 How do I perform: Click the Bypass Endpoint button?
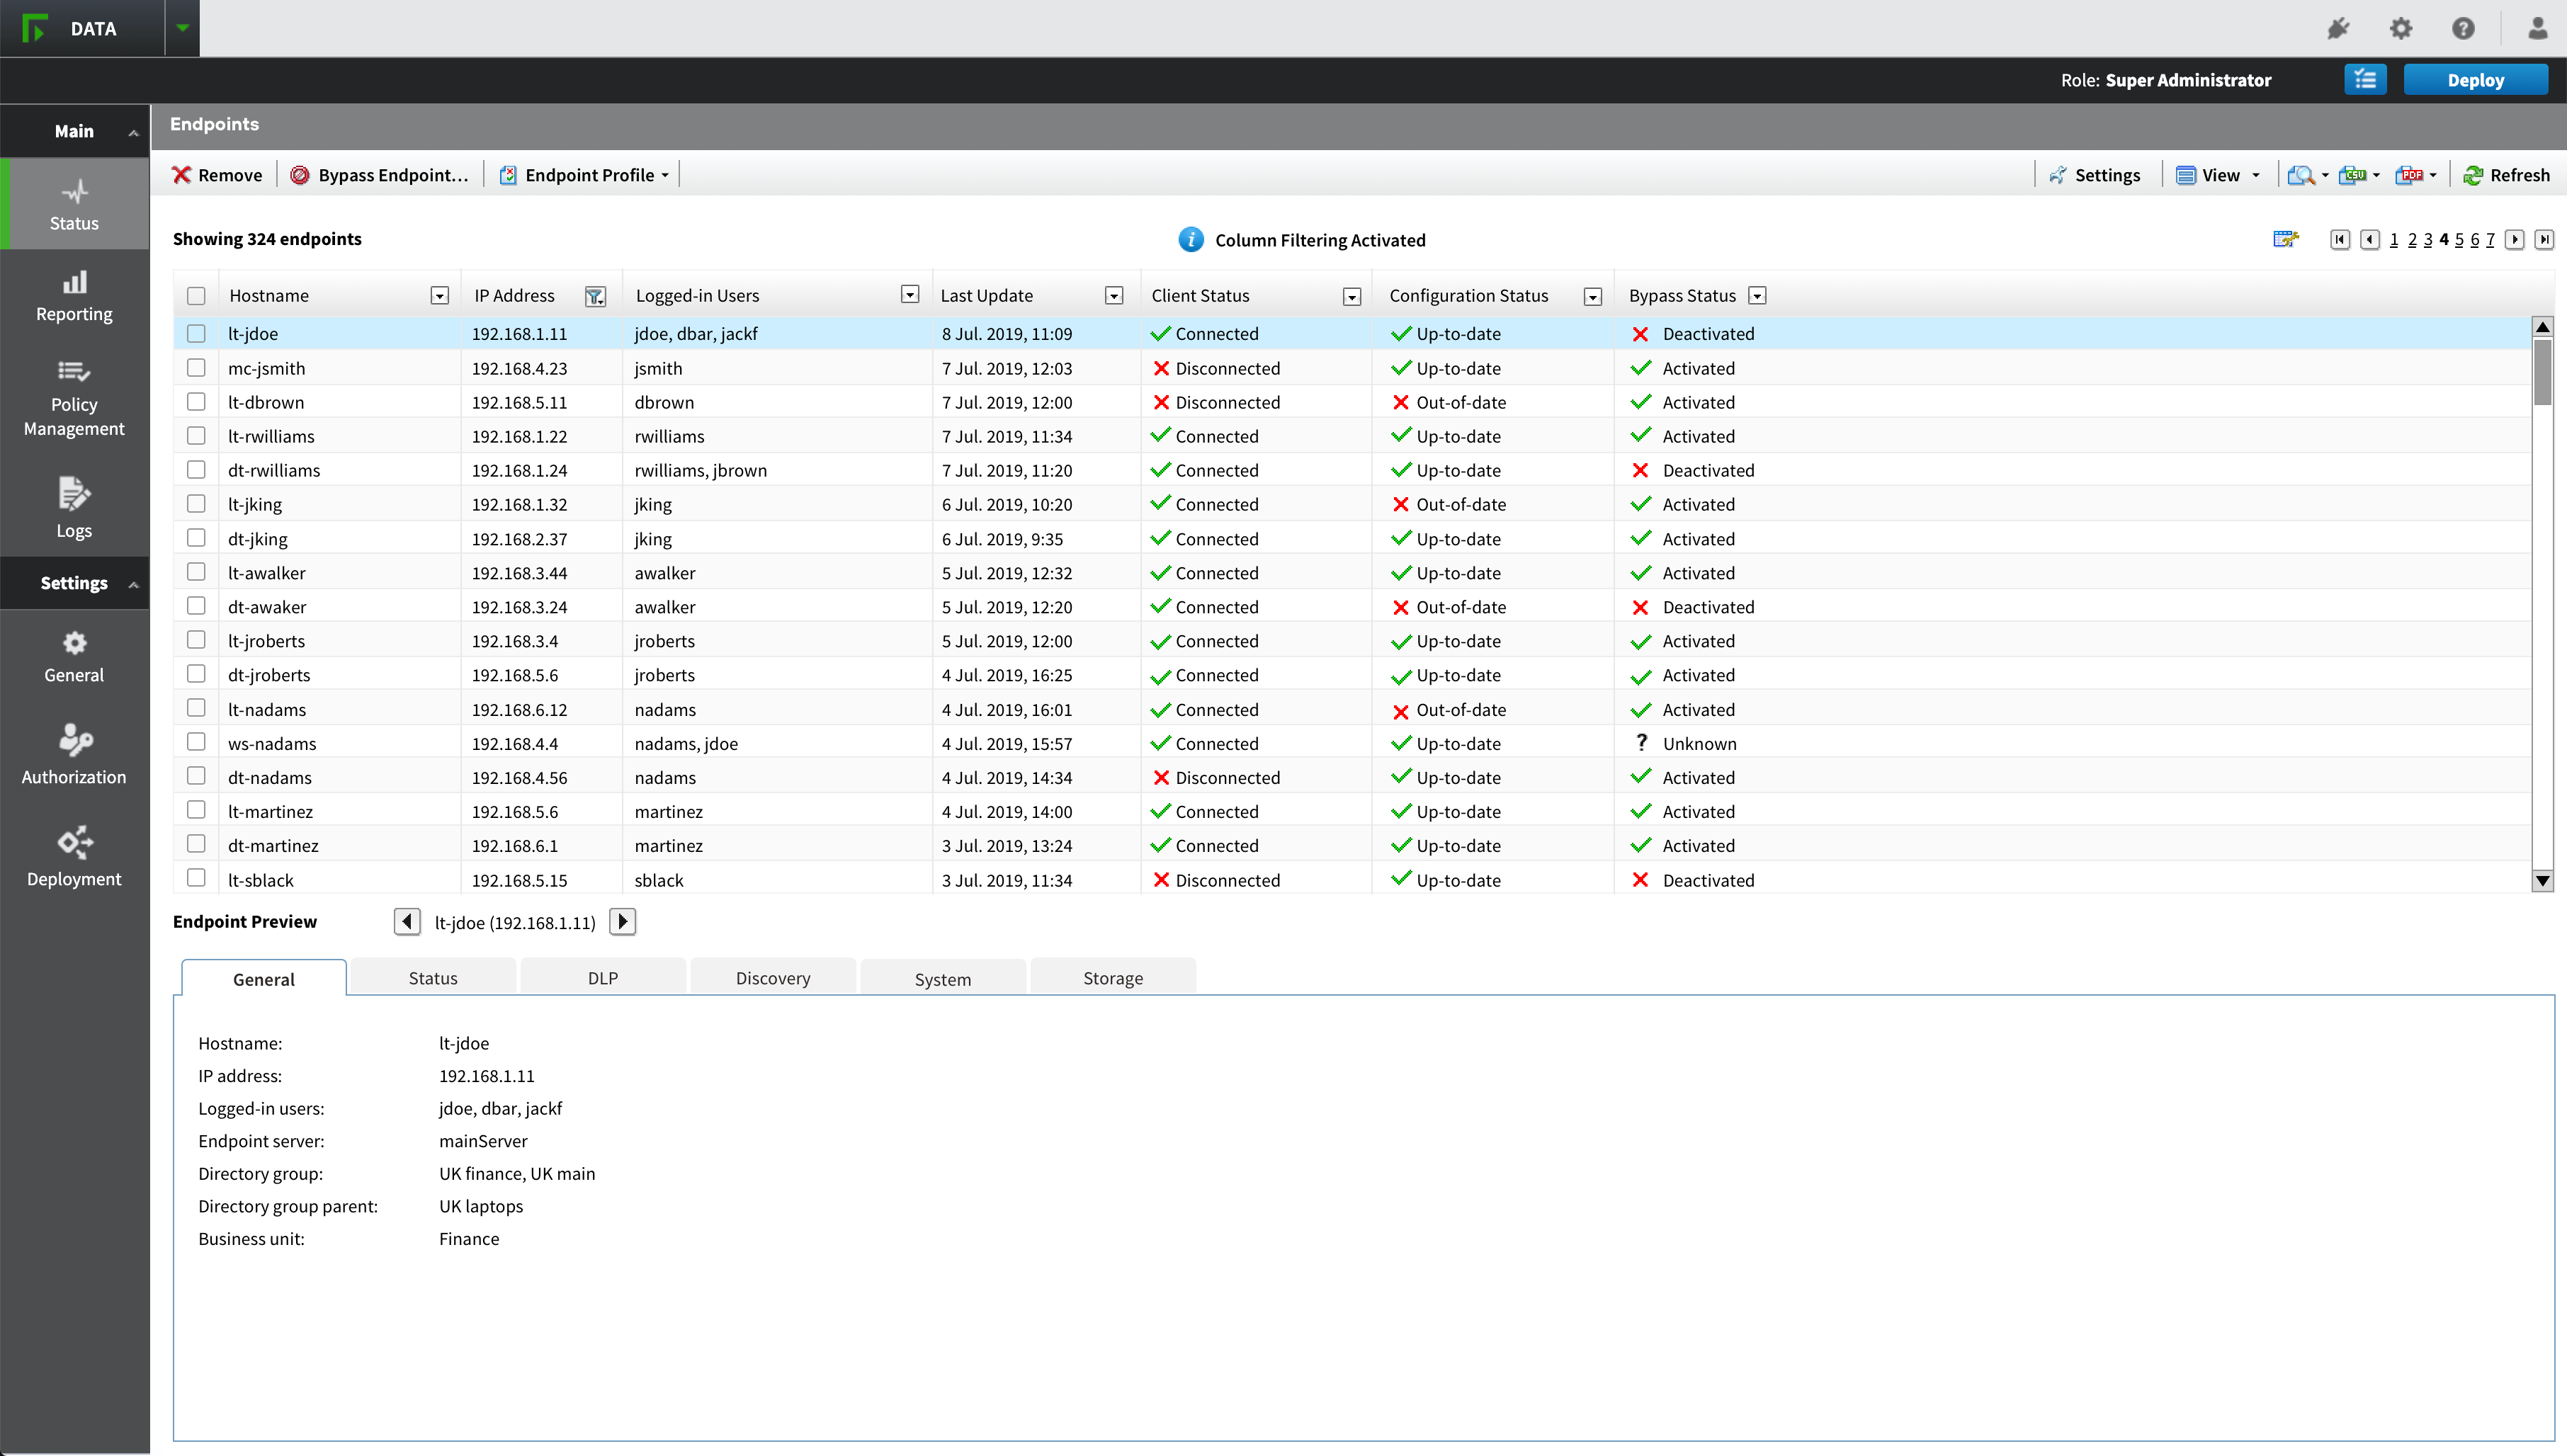[378, 173]
